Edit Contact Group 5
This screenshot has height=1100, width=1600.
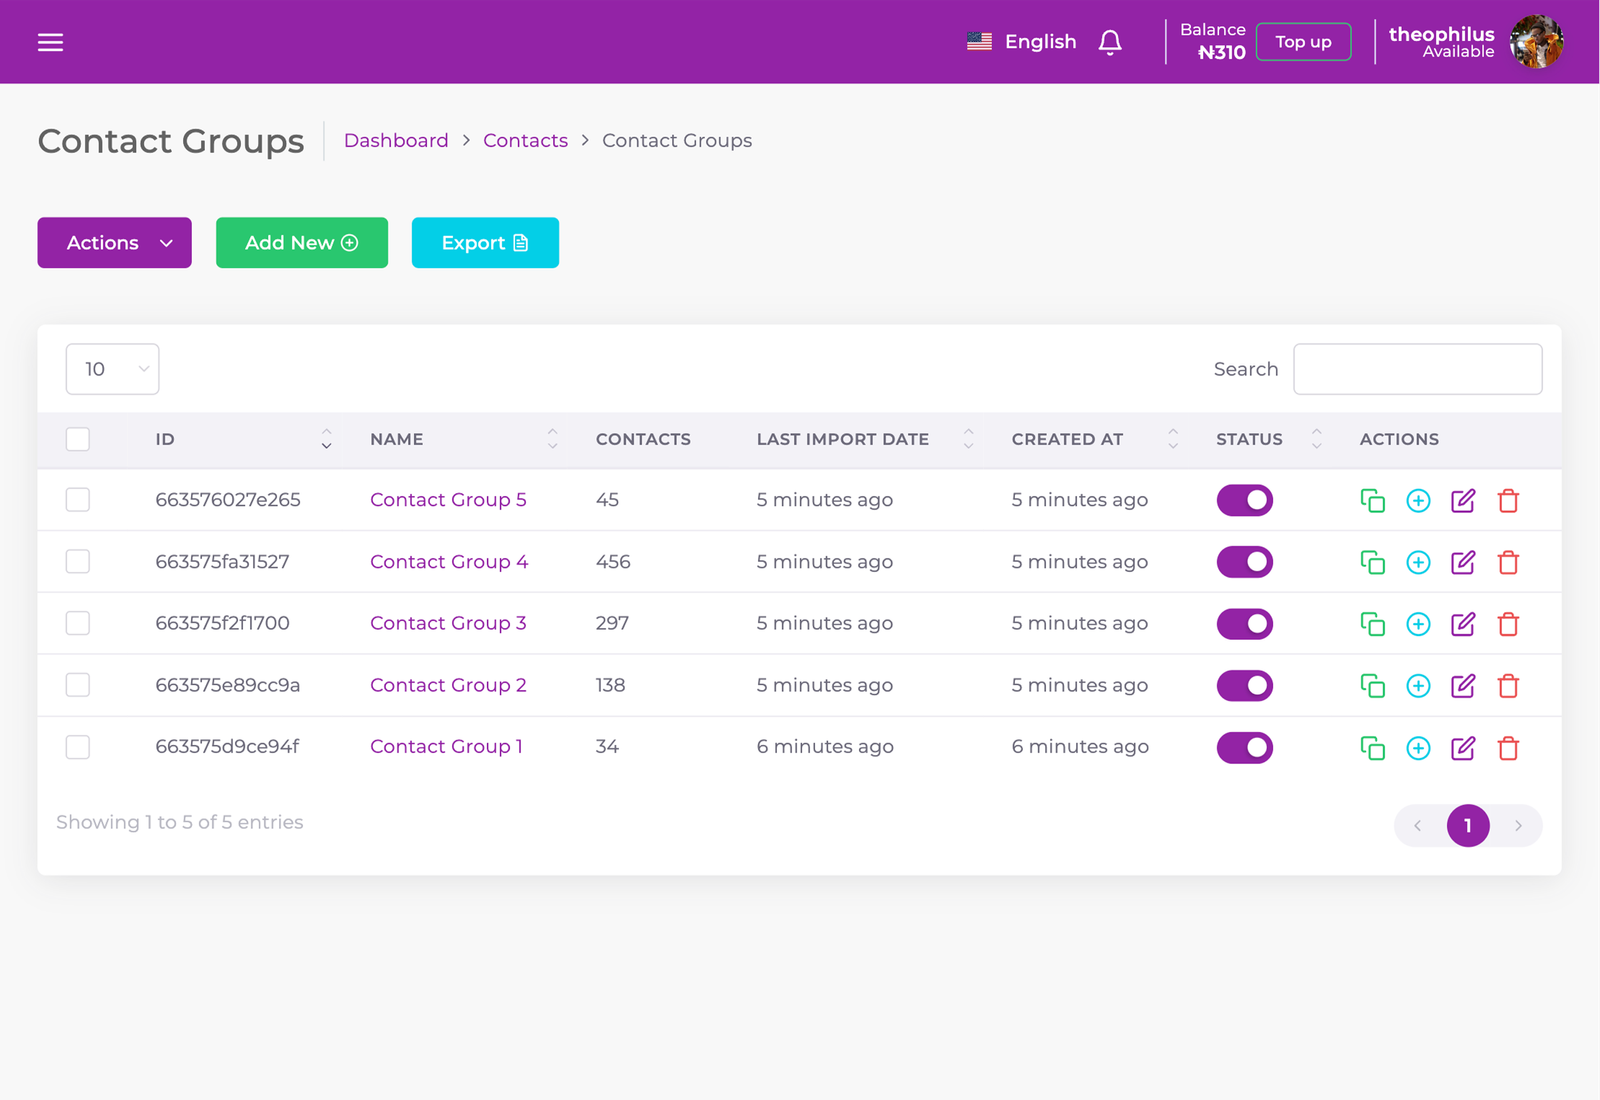pyautogui.click(x=1463, y=500)
